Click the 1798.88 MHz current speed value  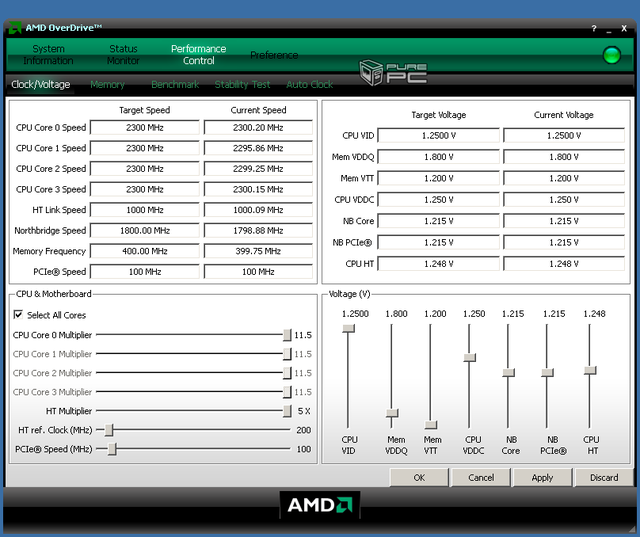coord(258,231)
